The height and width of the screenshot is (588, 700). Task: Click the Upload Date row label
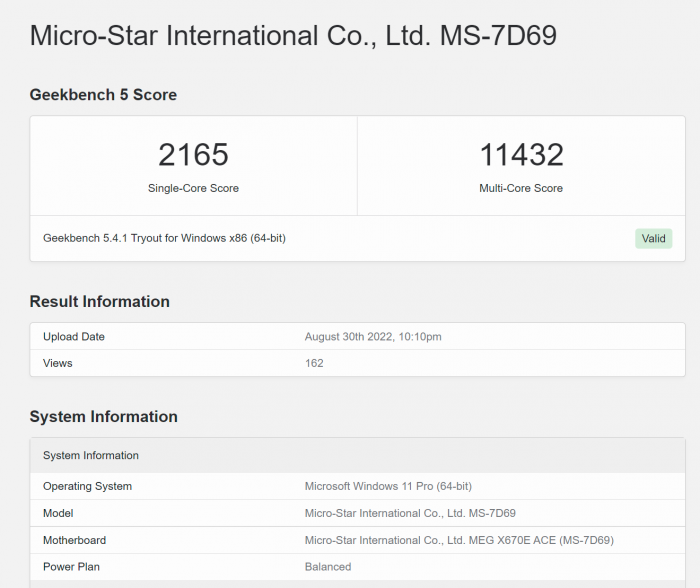(74, 337)
